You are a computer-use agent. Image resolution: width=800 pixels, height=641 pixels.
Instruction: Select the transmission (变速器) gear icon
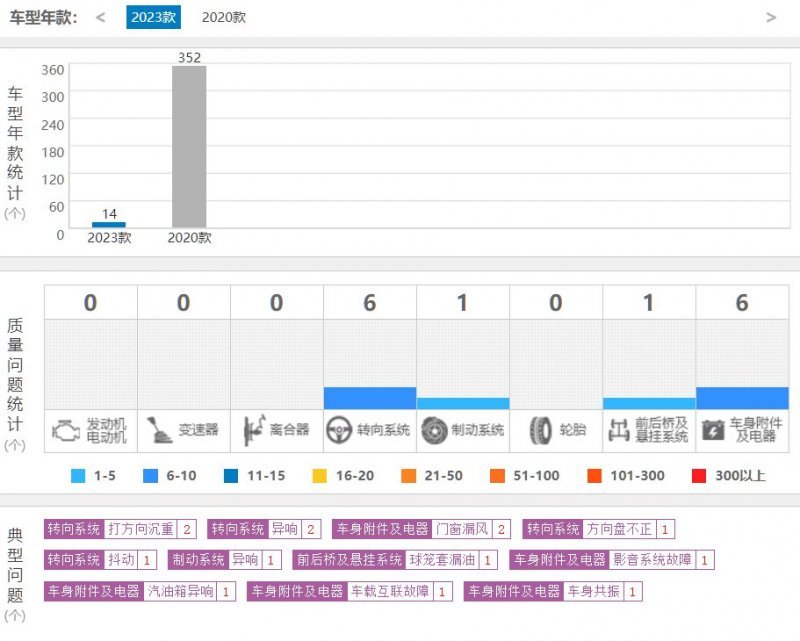click(158, 430)
